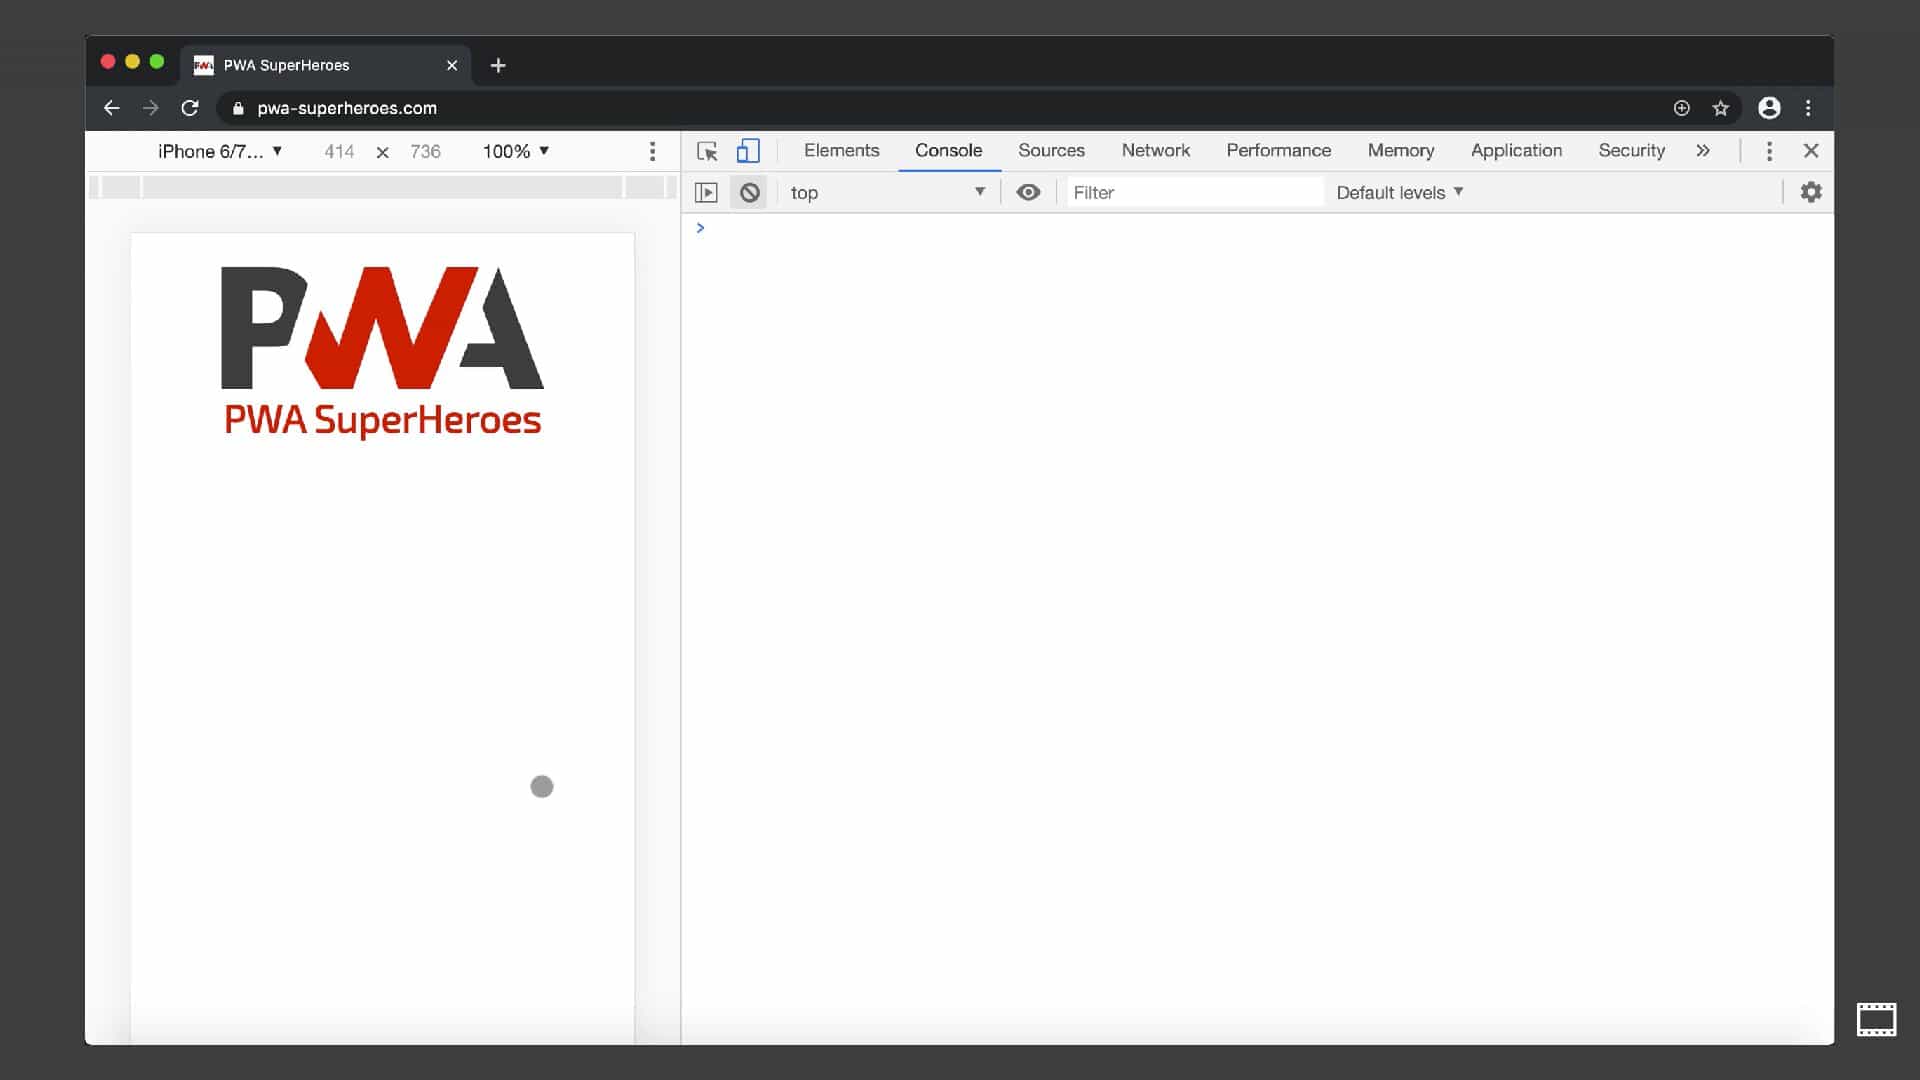Click the inspect element picker icon

[x=707, y=151]
